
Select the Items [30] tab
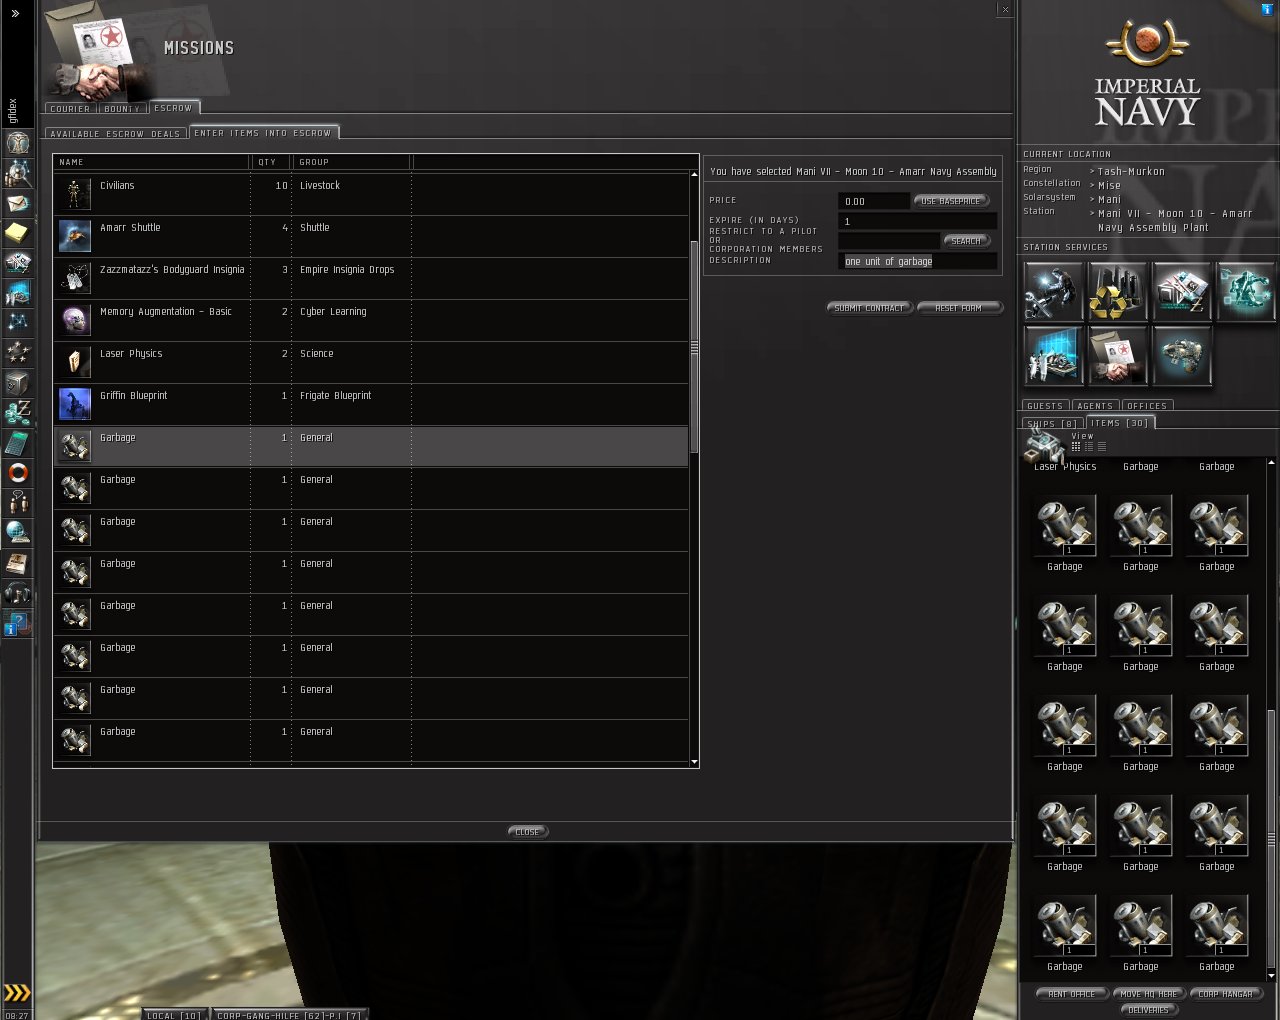point(1120,422)
